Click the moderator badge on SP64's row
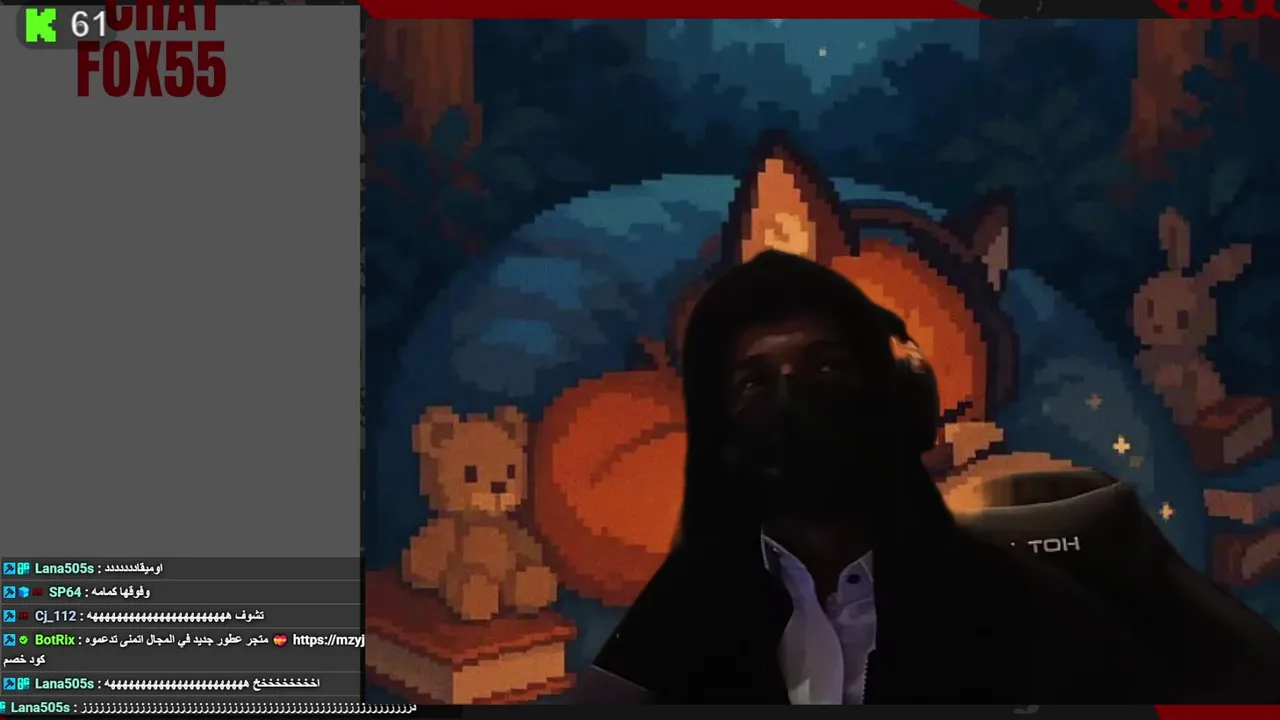This screenshot has height=720, width=1280. point(9,592)
